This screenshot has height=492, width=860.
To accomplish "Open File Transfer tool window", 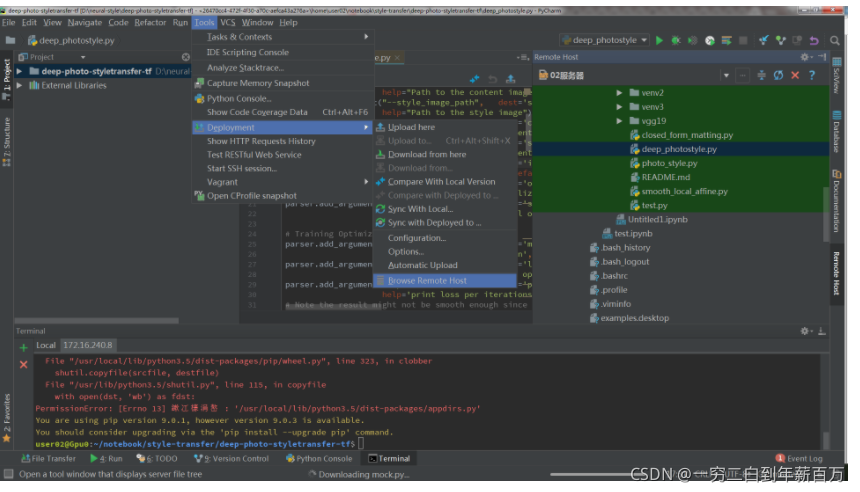I will point(48,459).
